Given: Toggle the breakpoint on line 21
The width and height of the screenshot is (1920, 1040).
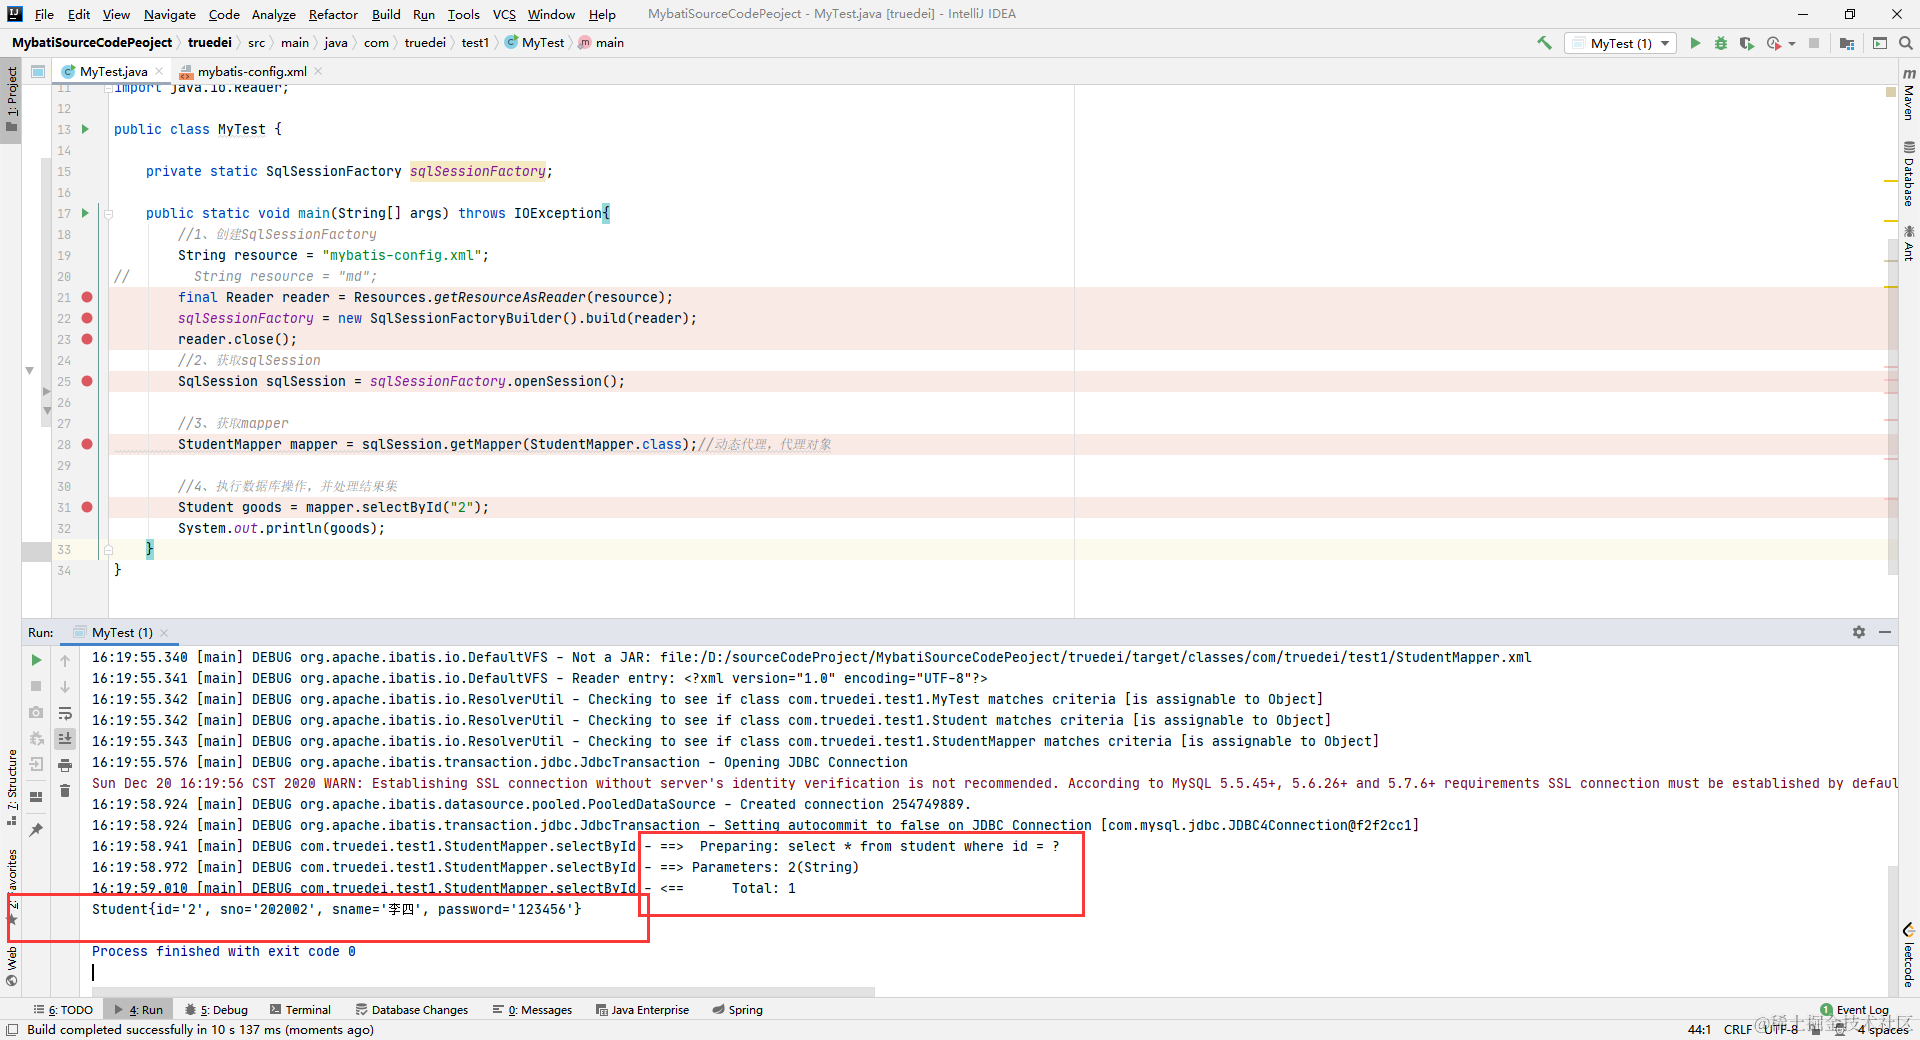Looking at the screenshot, I should 87,297.
